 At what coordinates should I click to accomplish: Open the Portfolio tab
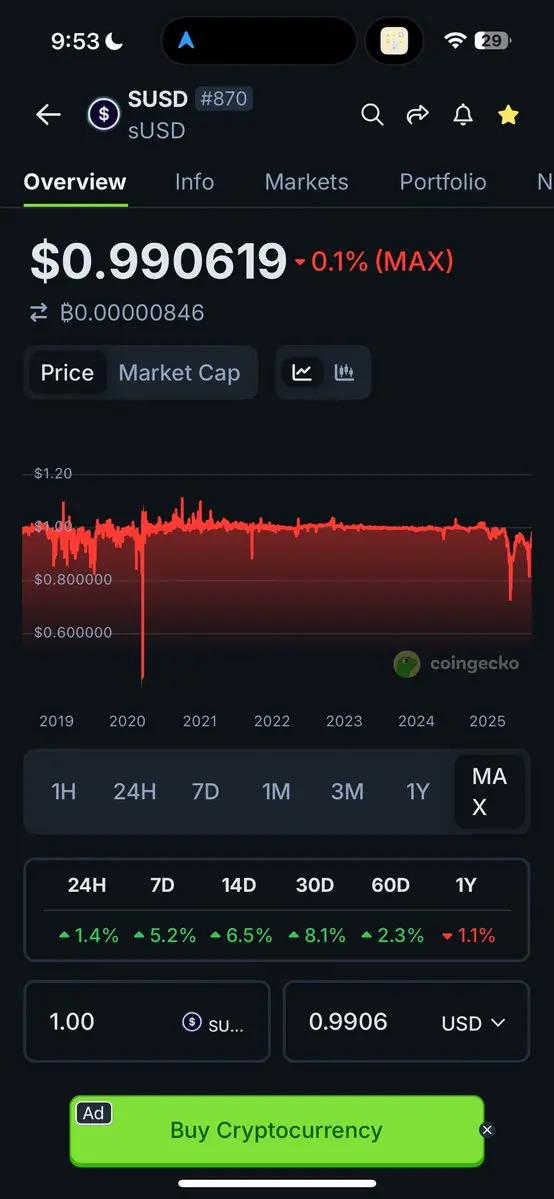(x=442, y=181)
